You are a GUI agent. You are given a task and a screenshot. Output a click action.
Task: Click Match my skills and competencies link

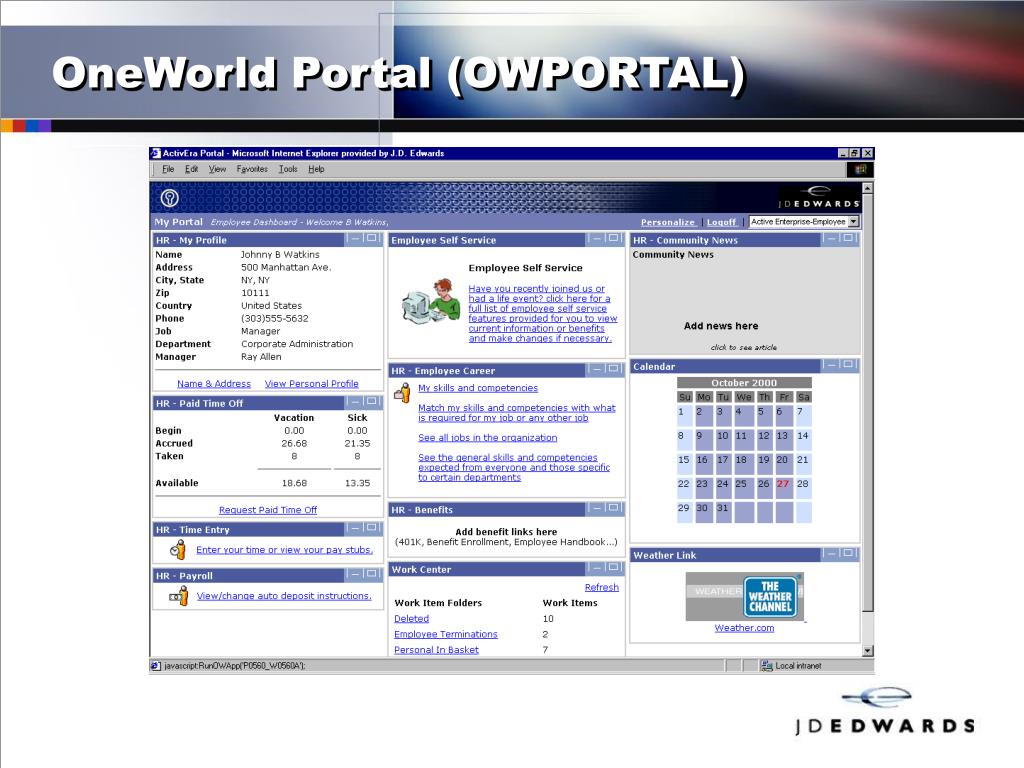point(517,413)
